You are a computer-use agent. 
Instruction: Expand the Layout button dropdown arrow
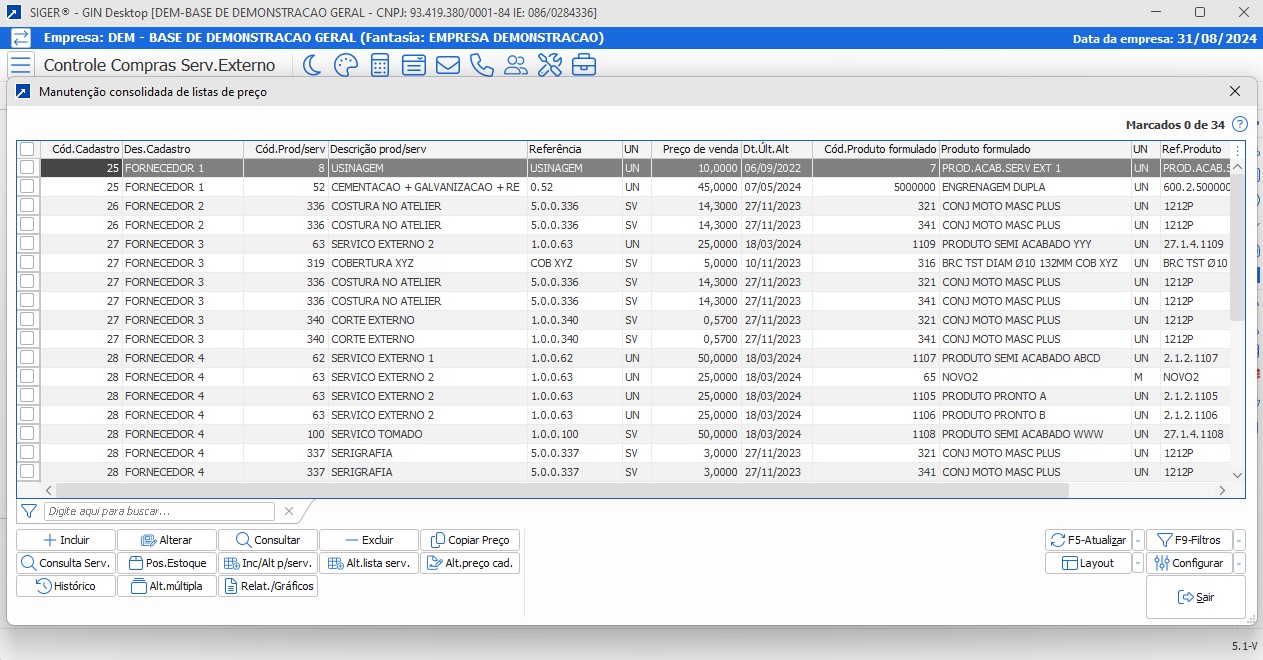(x=1138, y=563)
